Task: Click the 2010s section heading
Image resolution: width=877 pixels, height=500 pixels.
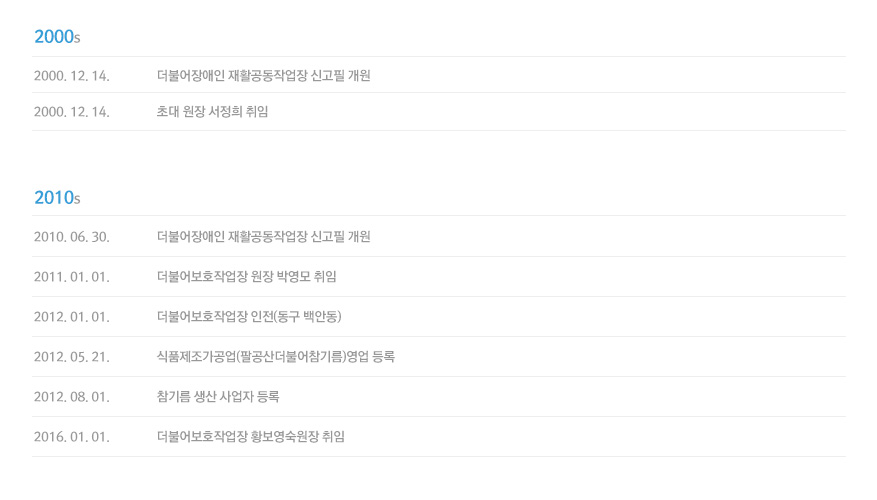Action: 57,197
